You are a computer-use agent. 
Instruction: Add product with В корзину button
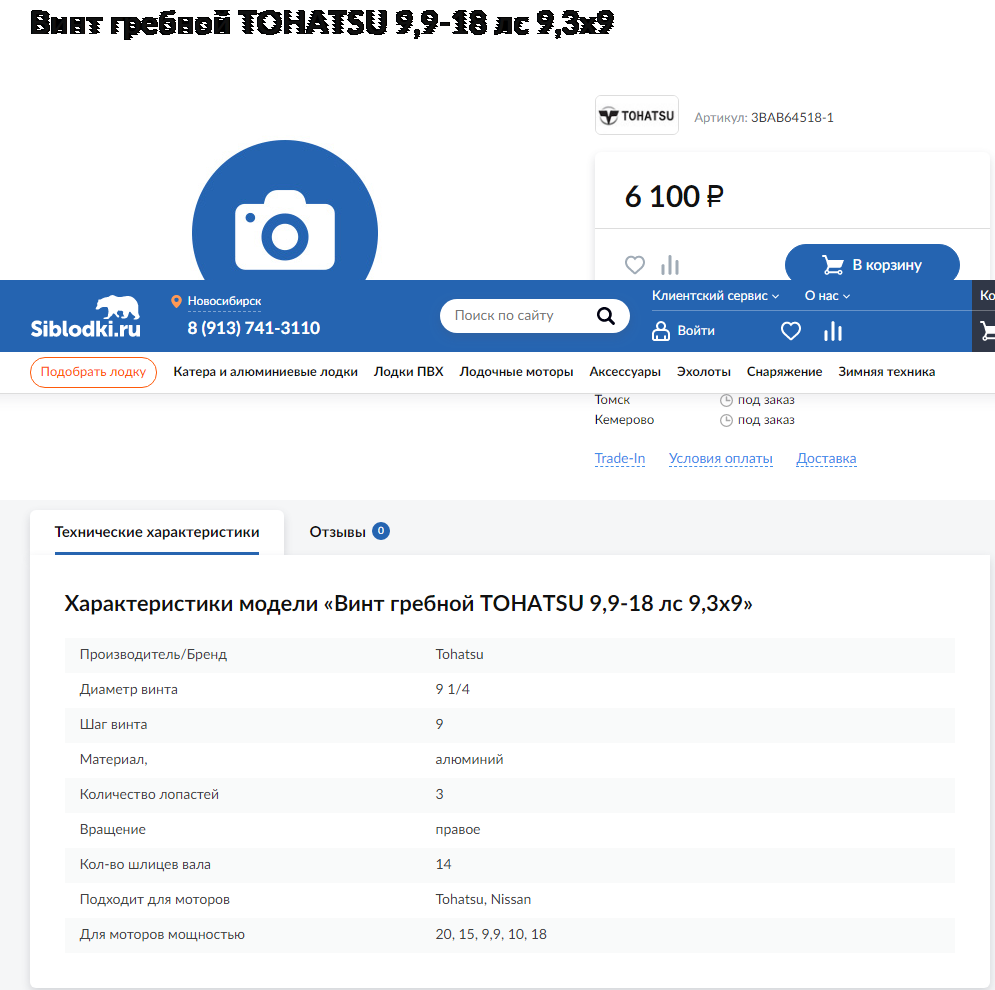[x=872, y=265]
